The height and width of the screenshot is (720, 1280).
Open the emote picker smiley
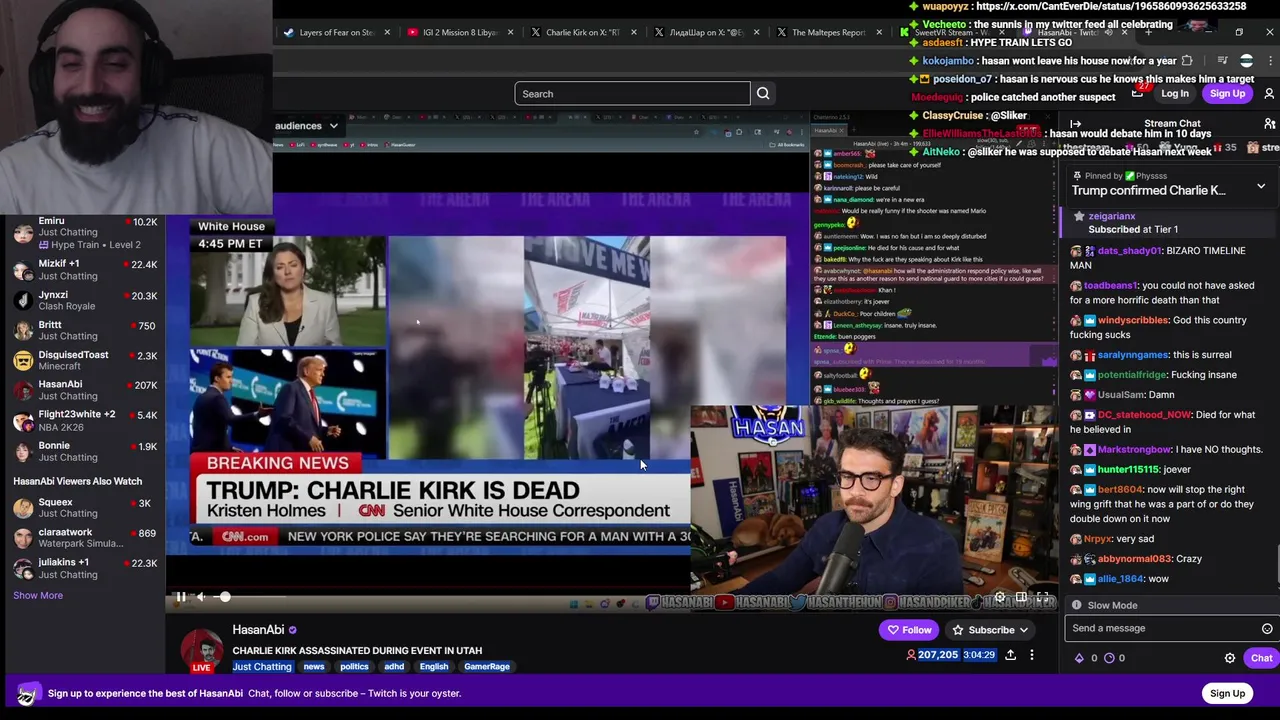pos(1267,629)
